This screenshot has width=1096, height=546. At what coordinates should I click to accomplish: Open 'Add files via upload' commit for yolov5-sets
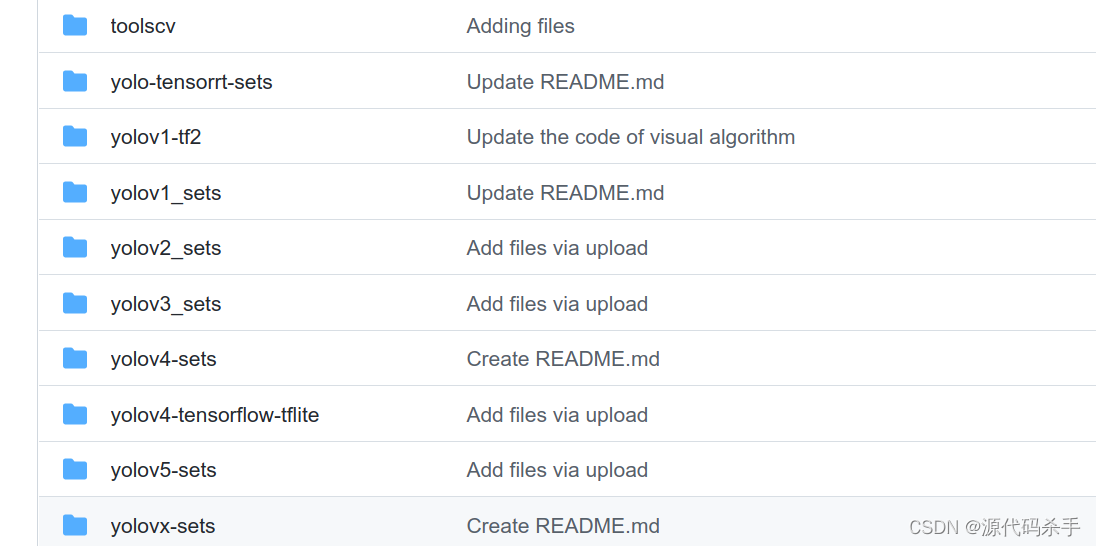[x=557, y=470]
